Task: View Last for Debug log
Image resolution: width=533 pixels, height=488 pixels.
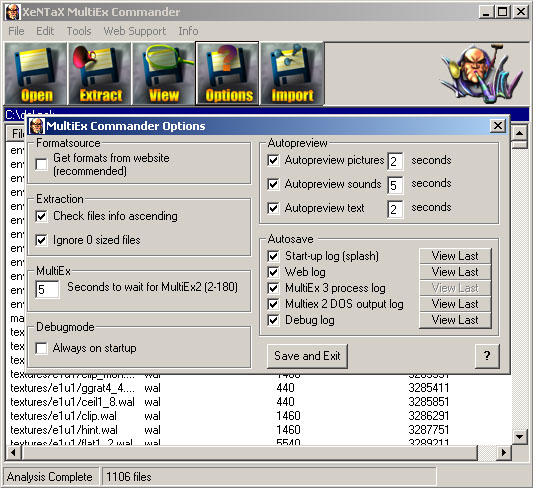Action: (x=455, y=320)
